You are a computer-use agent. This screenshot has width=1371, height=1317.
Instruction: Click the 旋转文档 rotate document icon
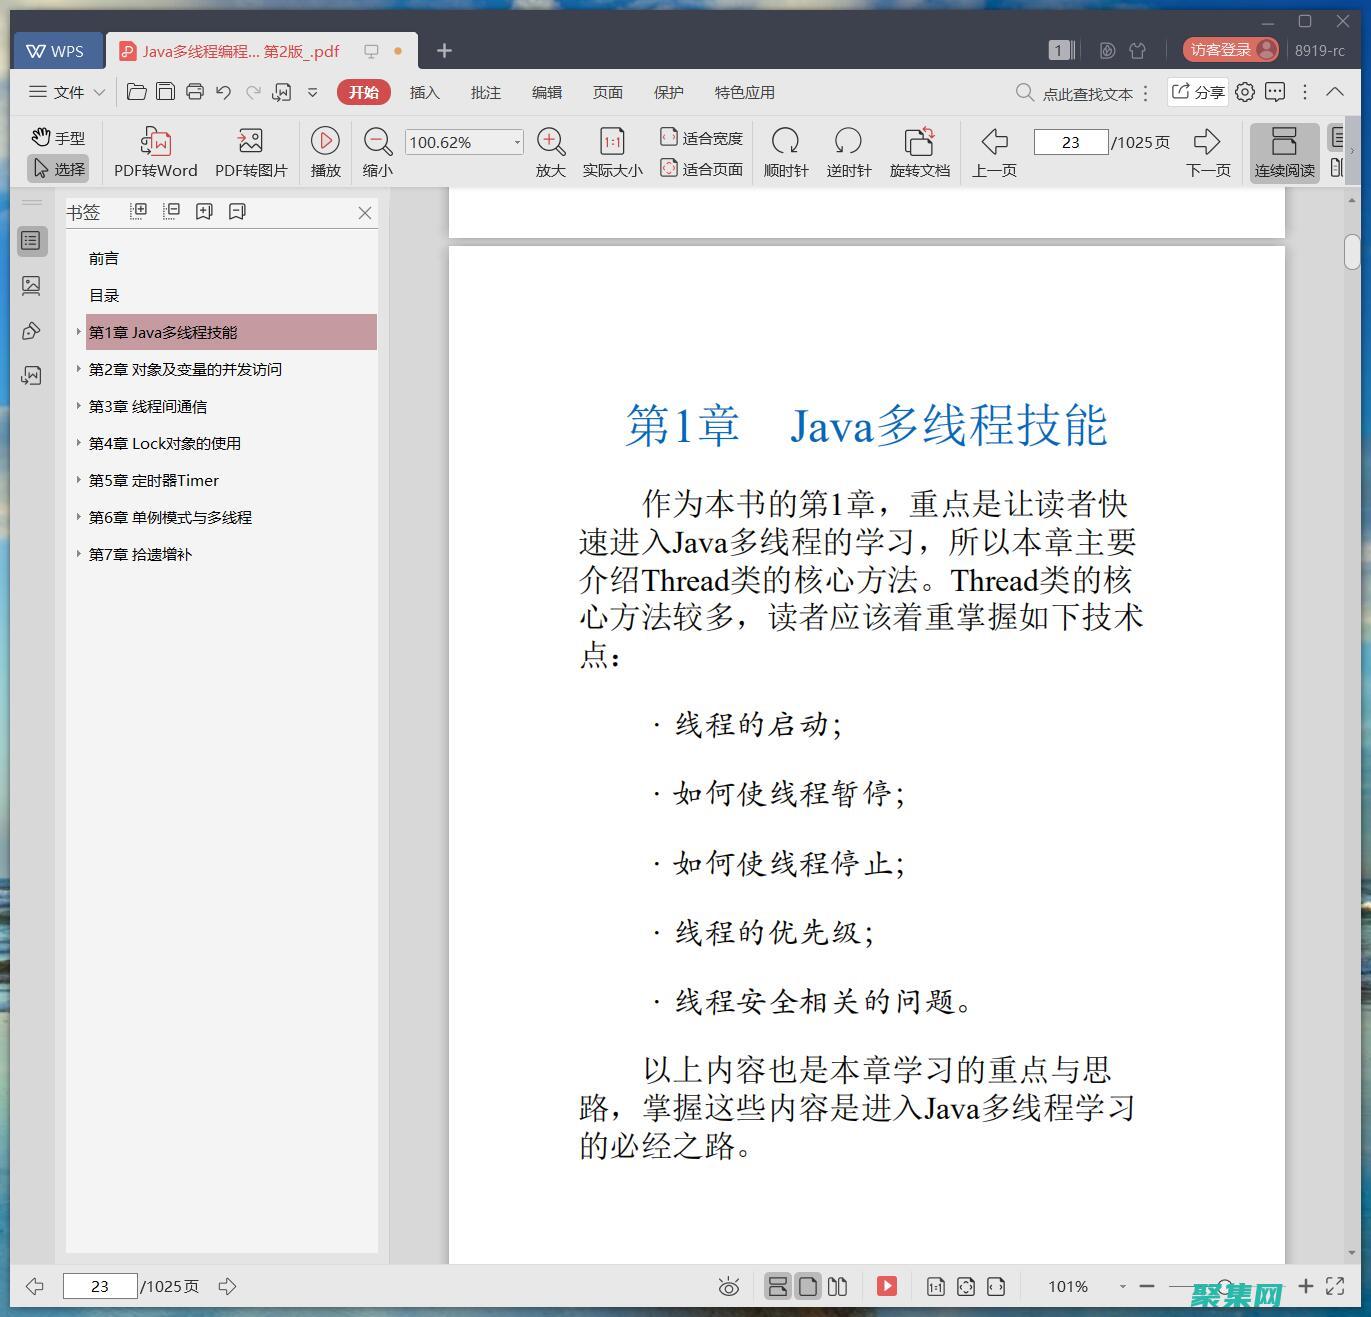[919, 141]
